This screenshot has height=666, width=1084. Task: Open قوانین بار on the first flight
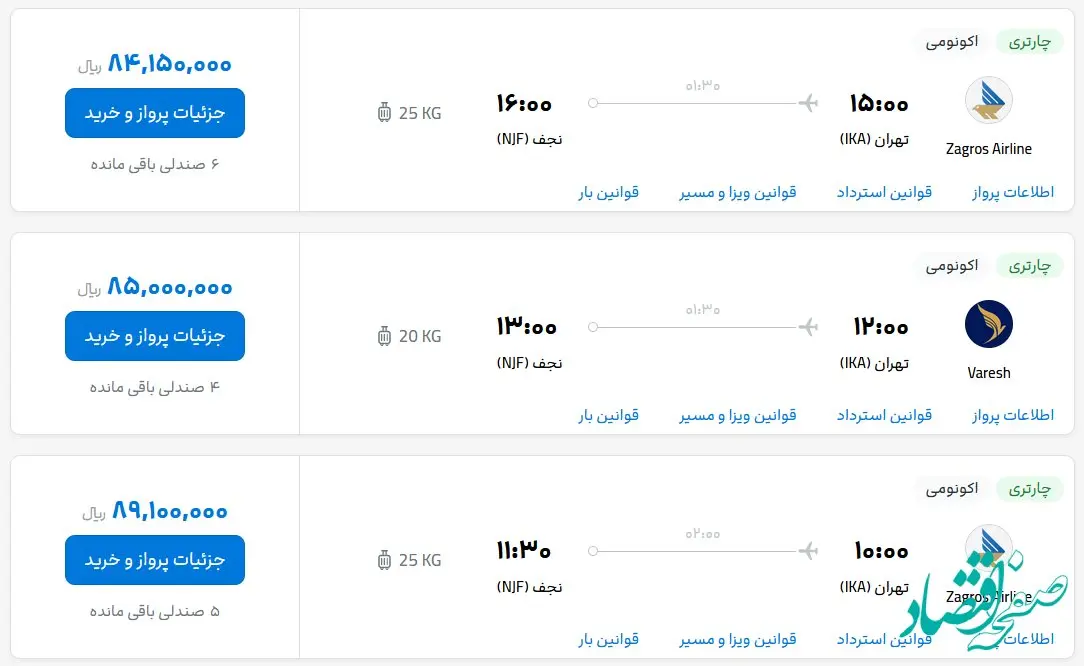click(x=607, y=192)
